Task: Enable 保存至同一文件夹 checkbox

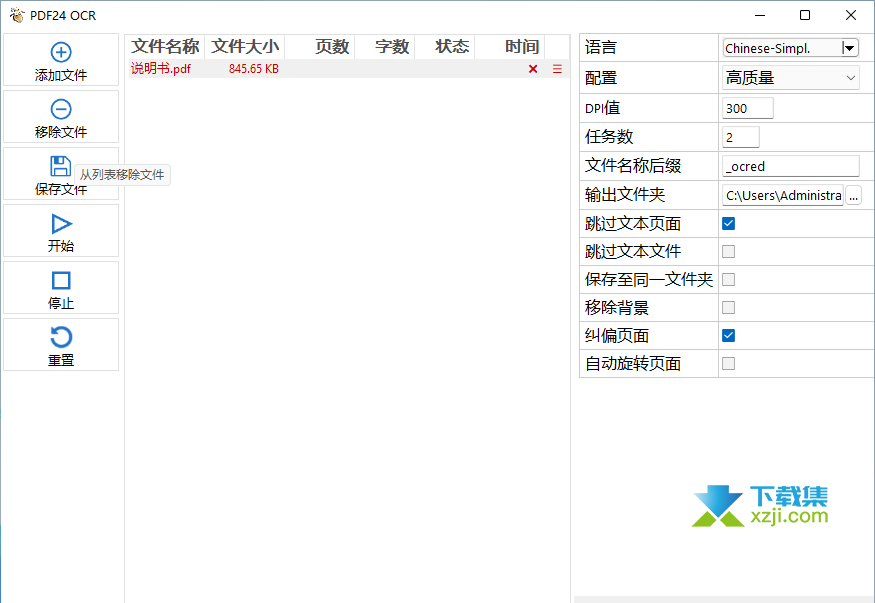Action: [728, 279]
